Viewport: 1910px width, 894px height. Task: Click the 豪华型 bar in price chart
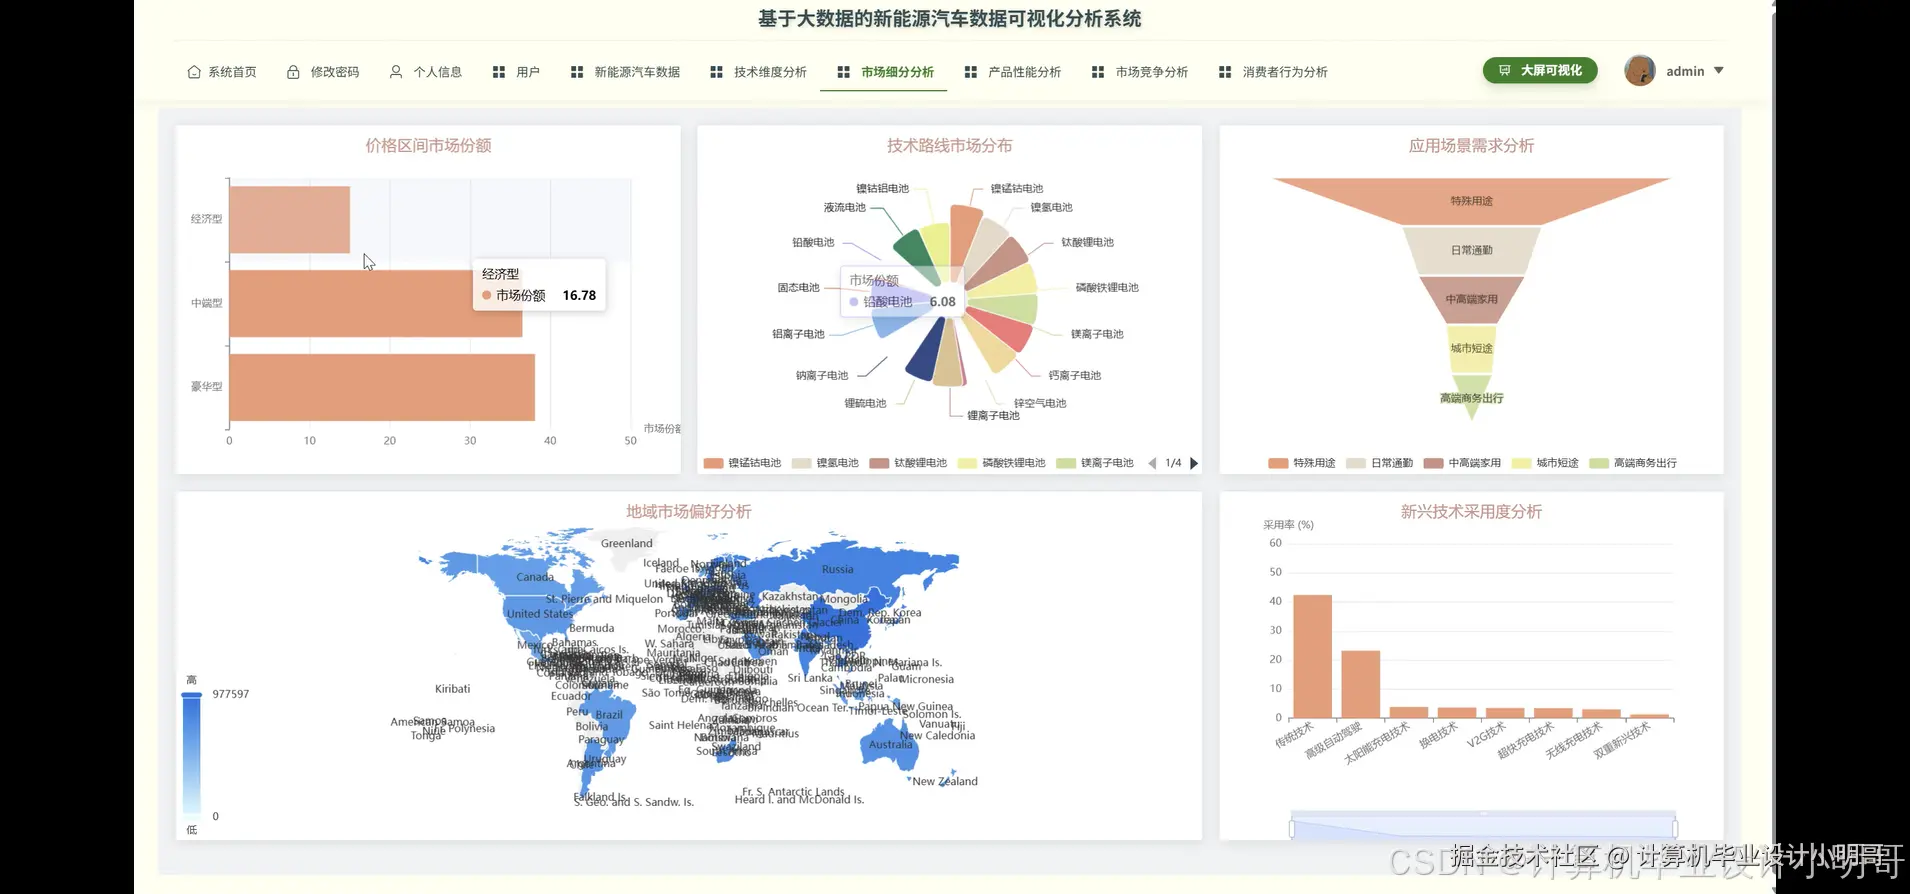(382, 387)
